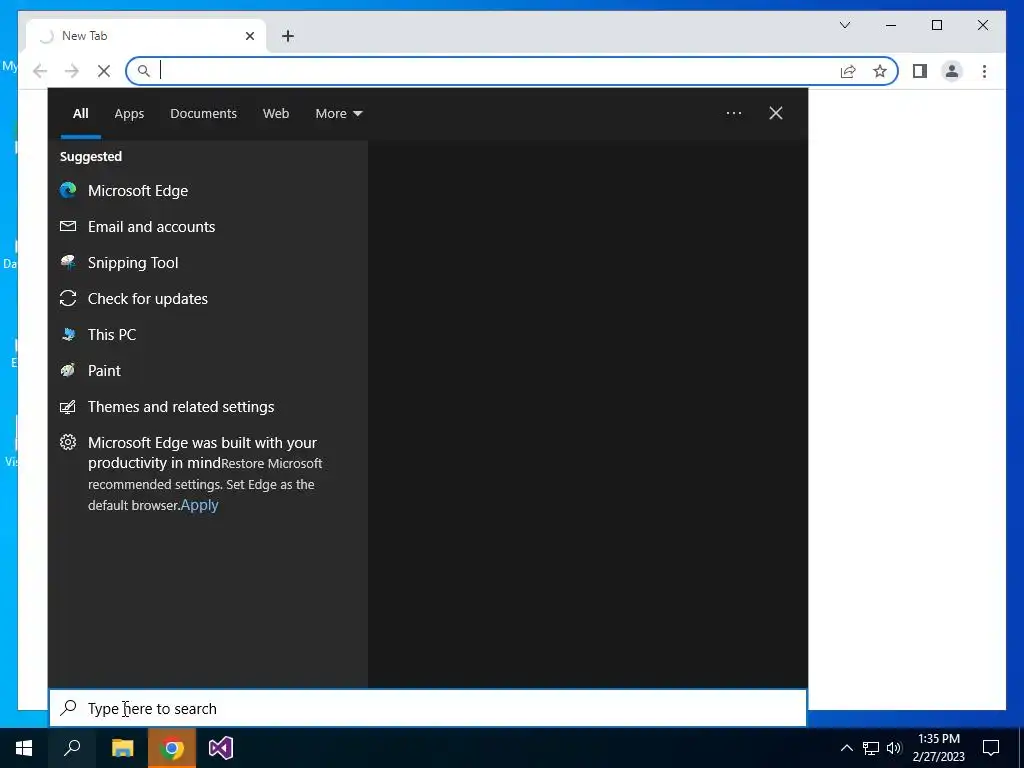Open a new Chrome tab with plus
1024x768 pixels.
[x=288, y=36]
